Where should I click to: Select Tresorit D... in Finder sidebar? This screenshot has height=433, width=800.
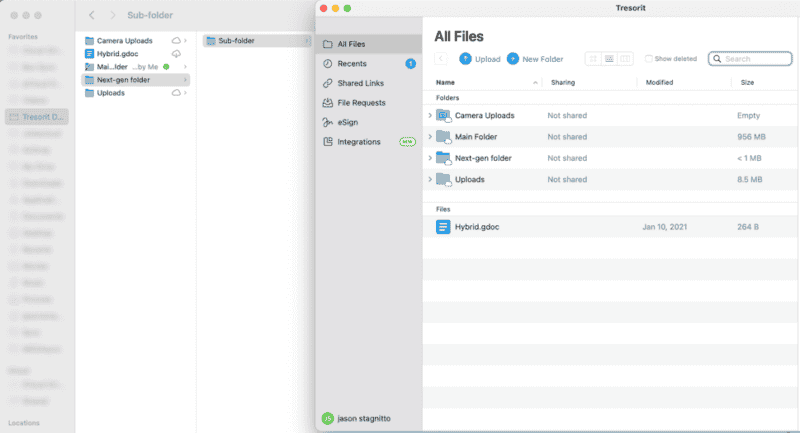point(37,117)
